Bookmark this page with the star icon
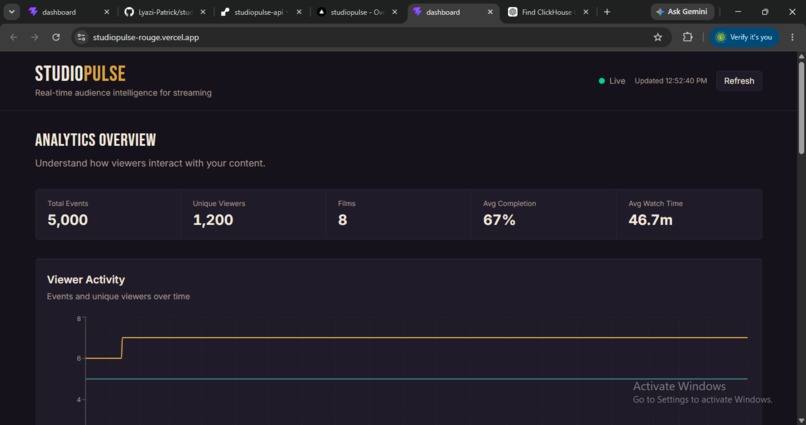This screenshot has width=806, height=425. pyautogui.click(x=657, y=37)
